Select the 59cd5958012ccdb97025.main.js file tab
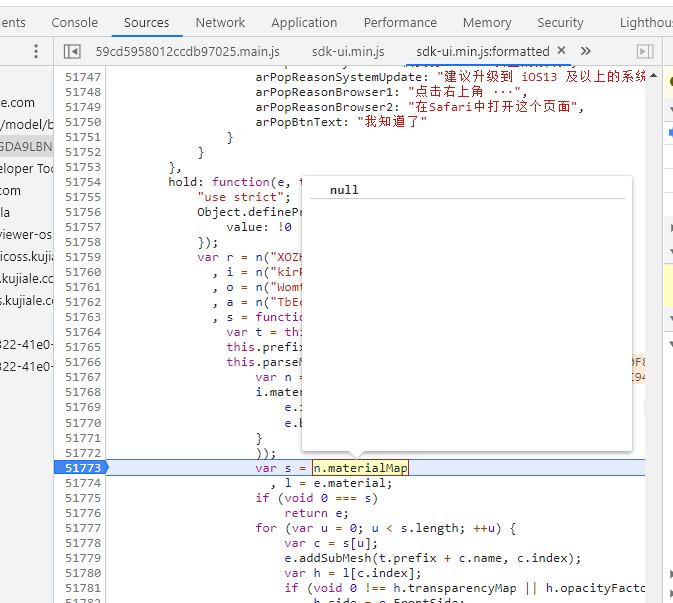The image size is (673, 603). click(x=188, y=52)
